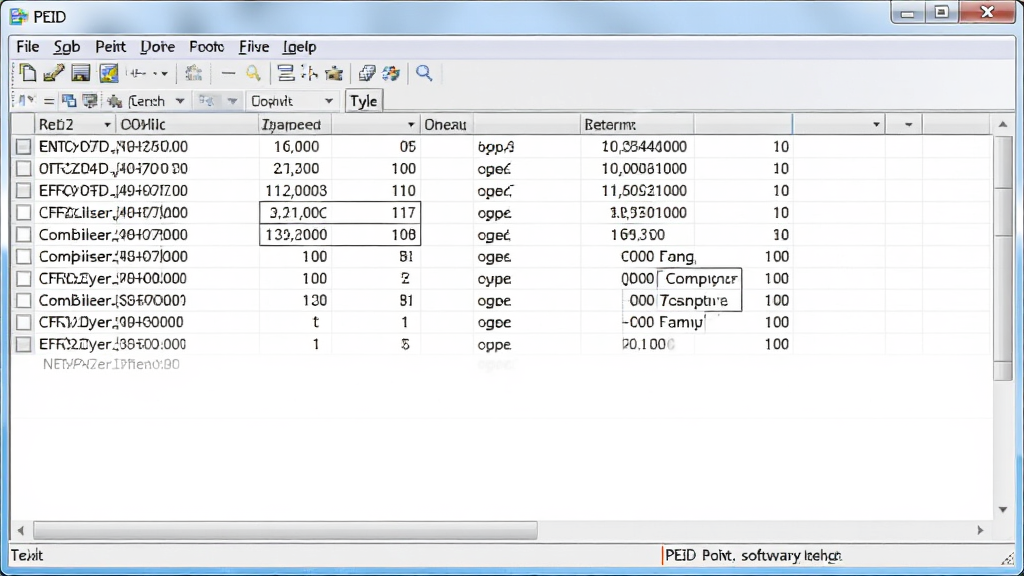Click the Tyle button

tap(363, 101)
